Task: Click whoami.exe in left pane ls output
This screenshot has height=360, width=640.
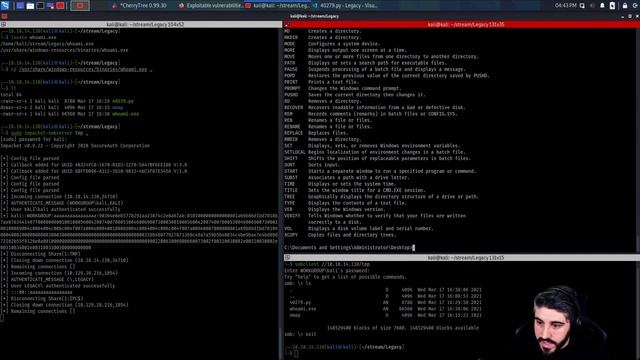Action: (126, 114)
